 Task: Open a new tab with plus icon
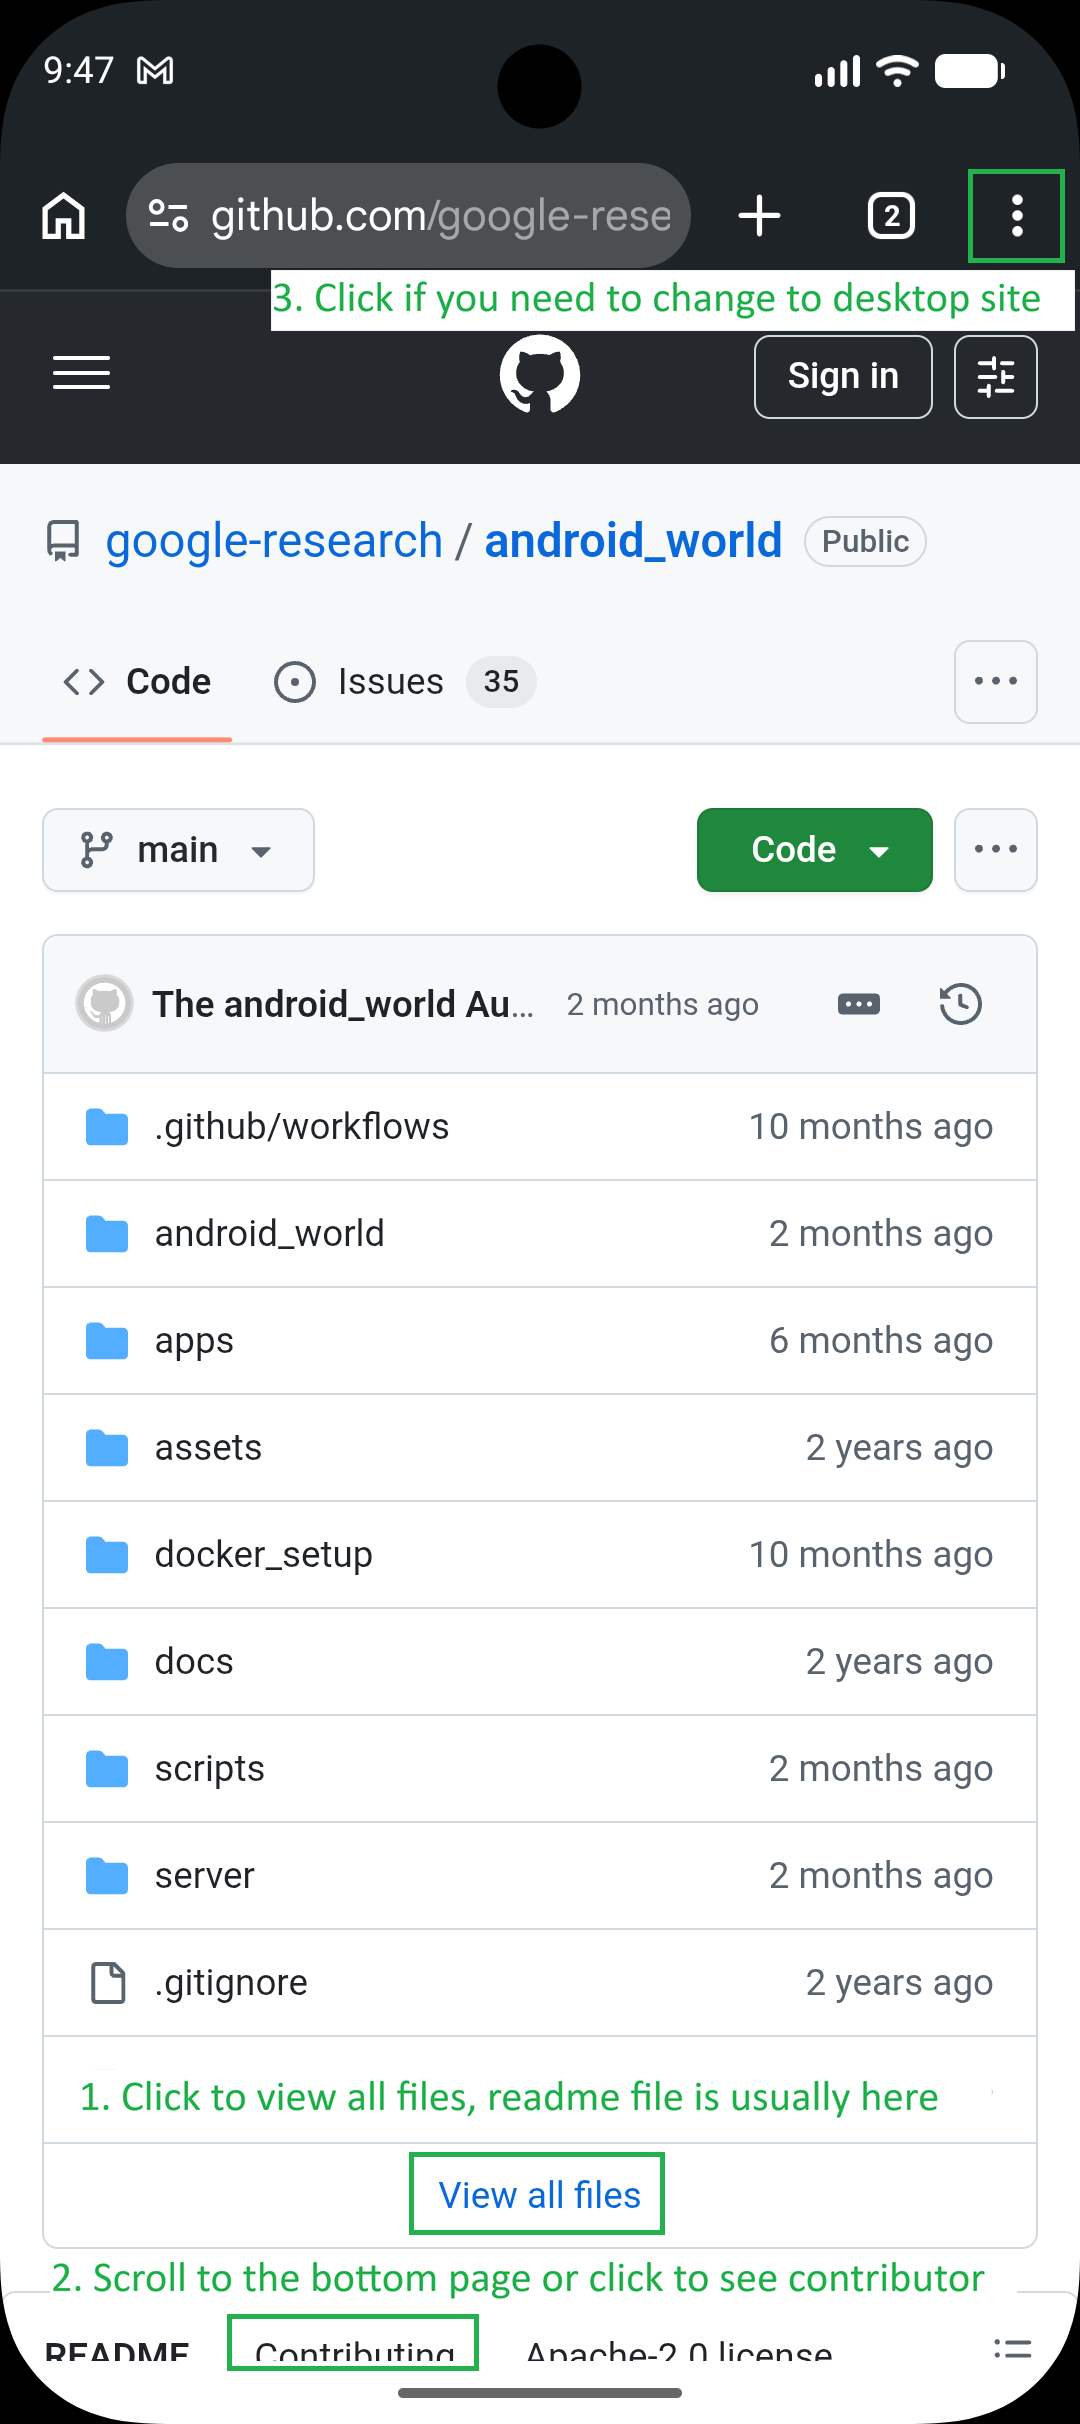pos(760,216)
